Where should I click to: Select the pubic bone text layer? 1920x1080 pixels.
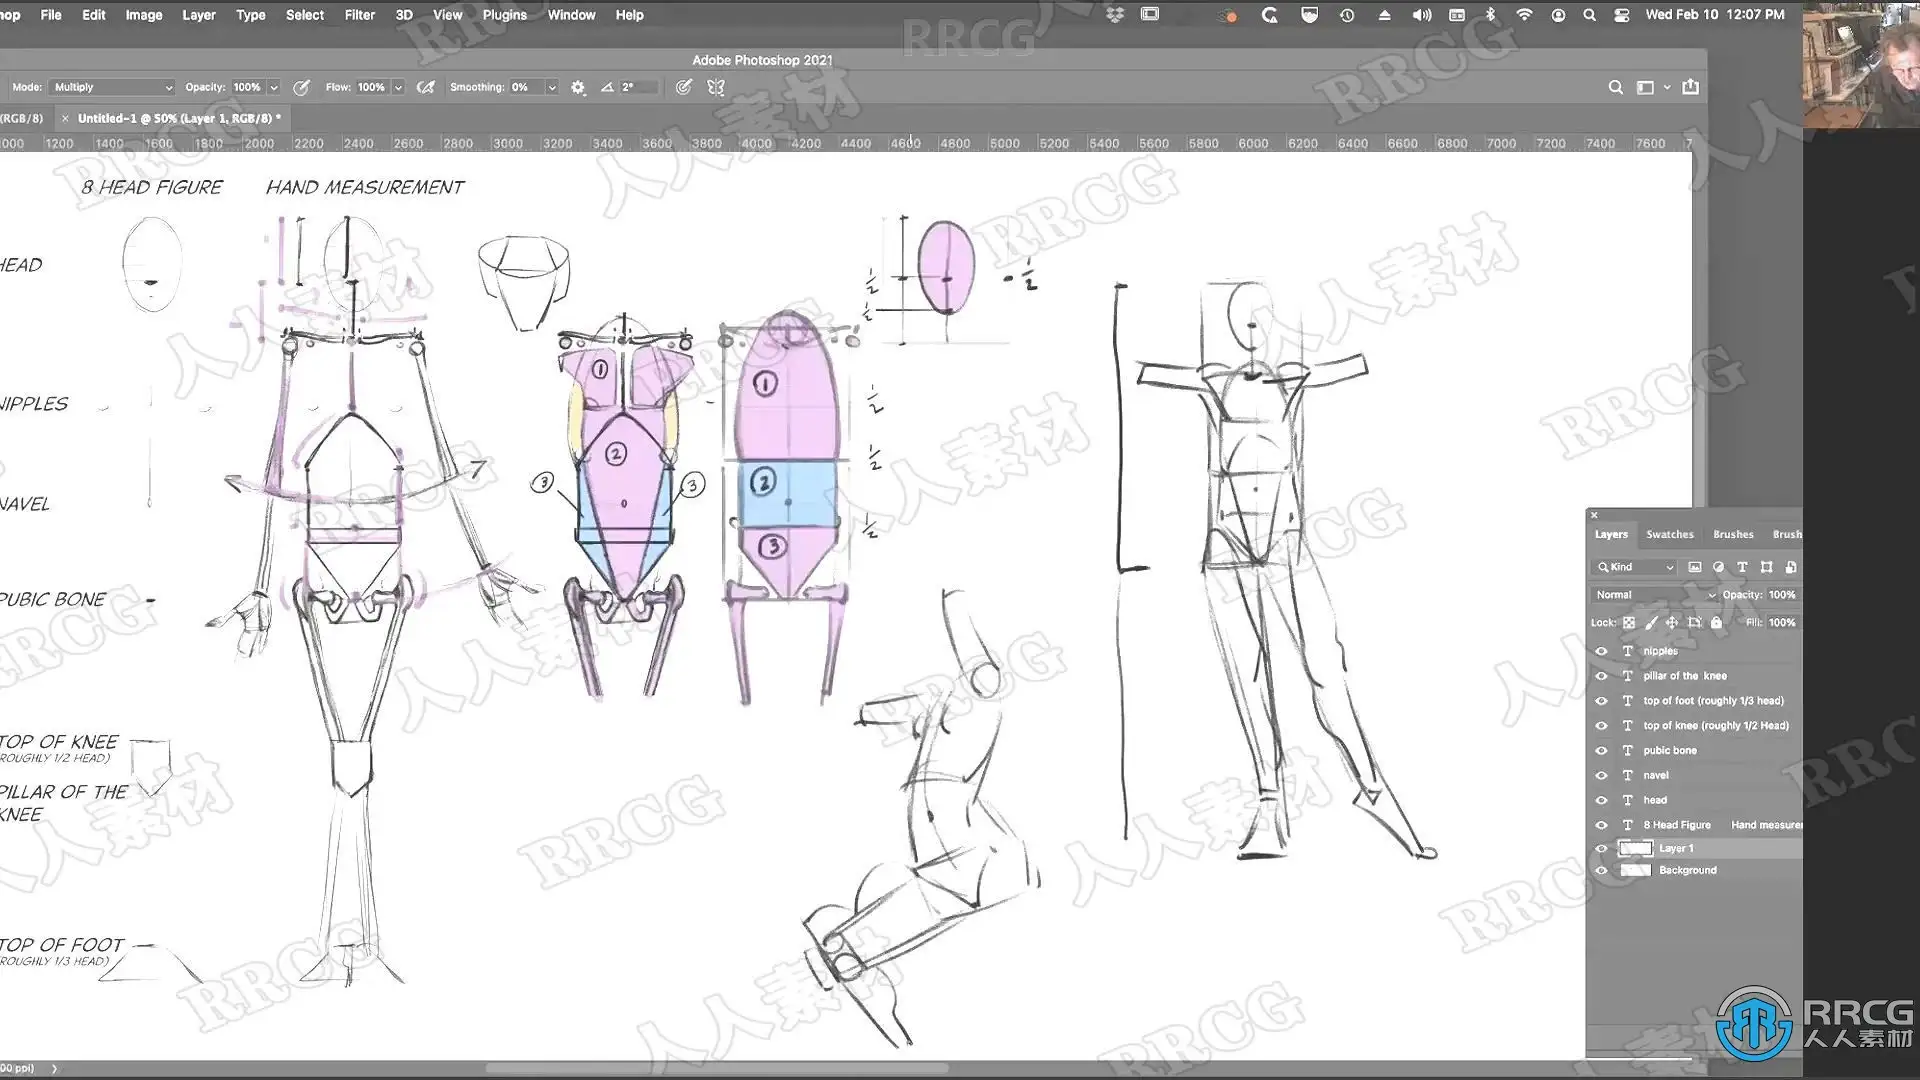[x=1670, y=750]
